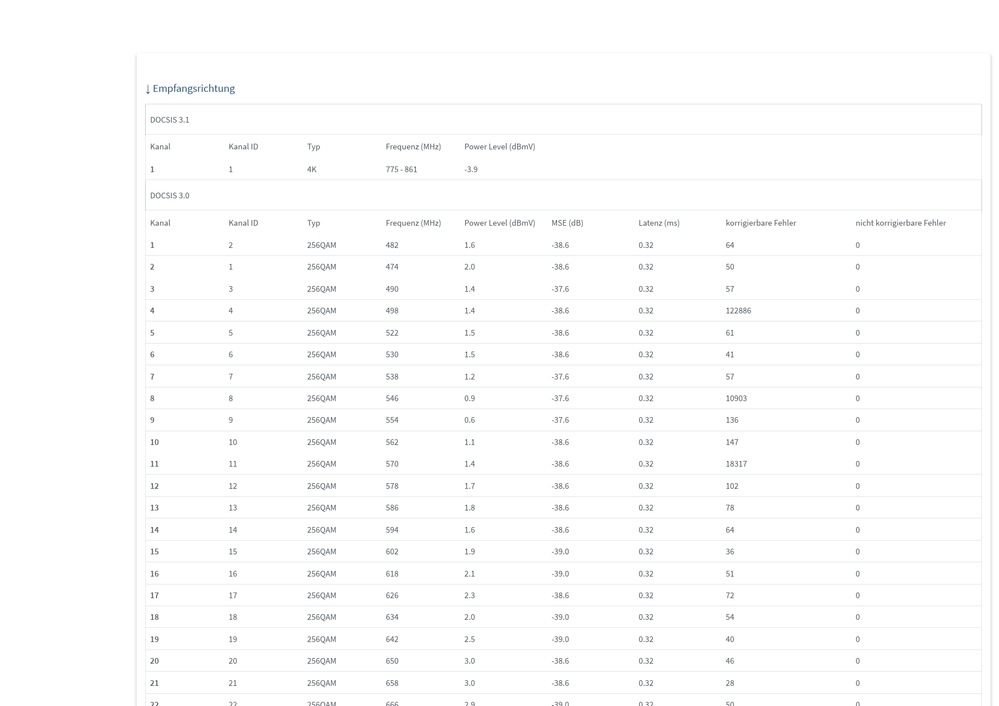Image resolution: width=999 pixels, height=706 pixels.
Task: Select the 2.5 power level cell
Action: 470,639
